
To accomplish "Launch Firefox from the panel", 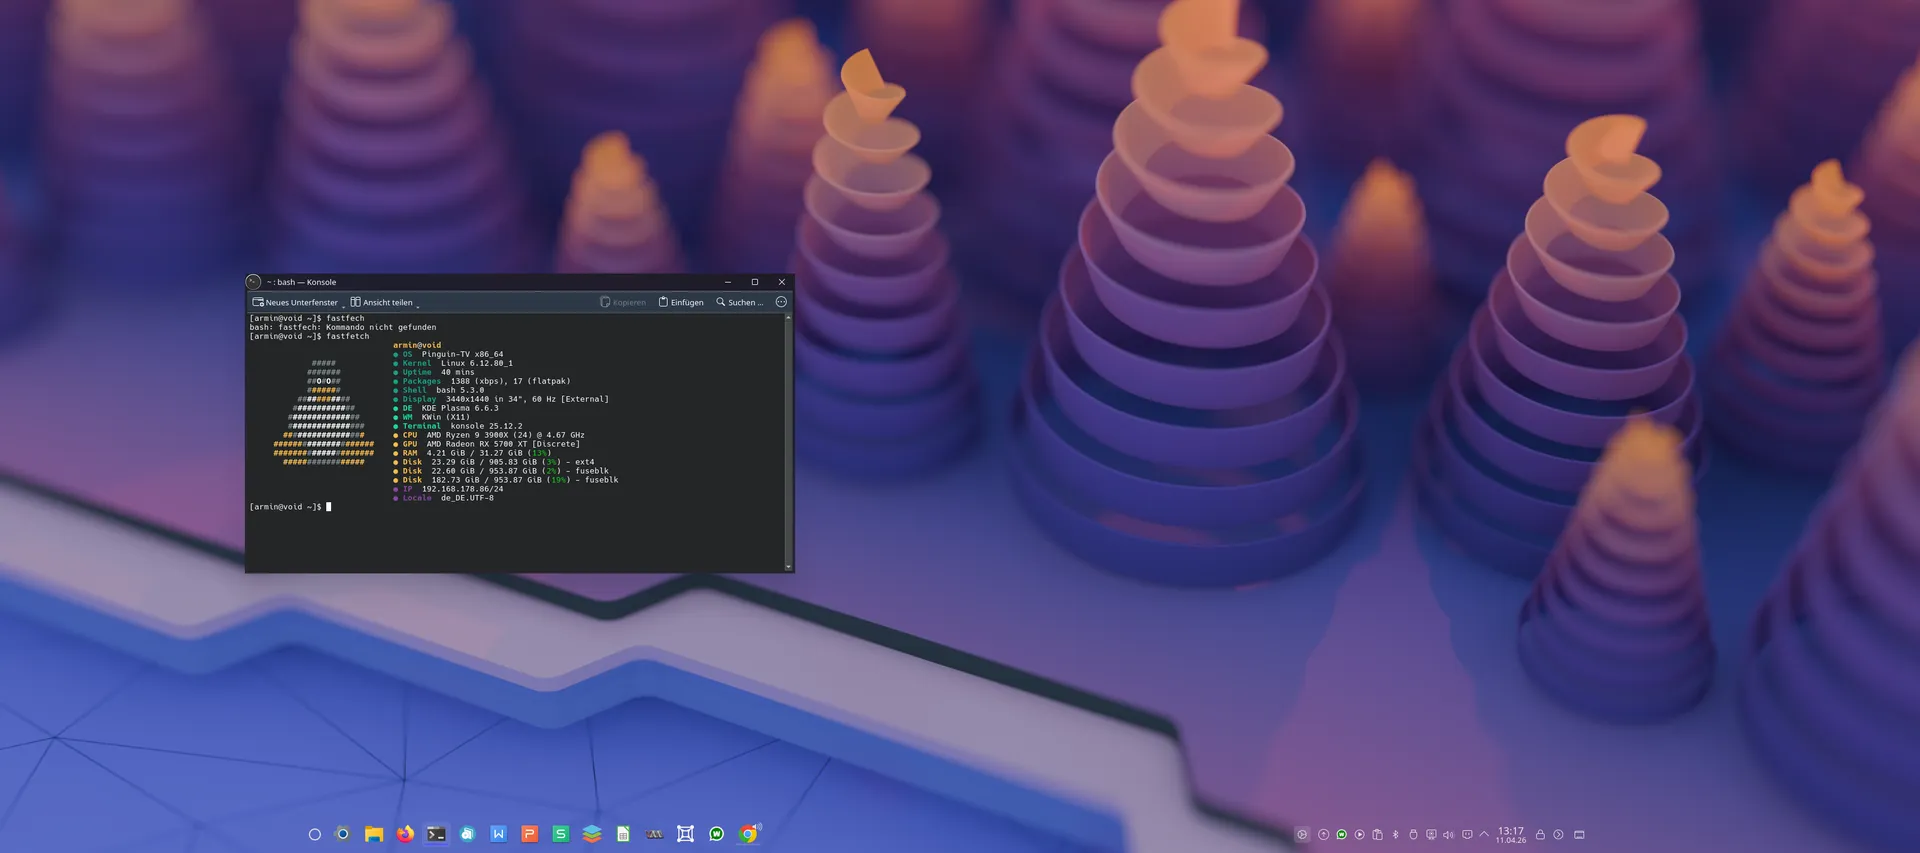I will 405,834.
